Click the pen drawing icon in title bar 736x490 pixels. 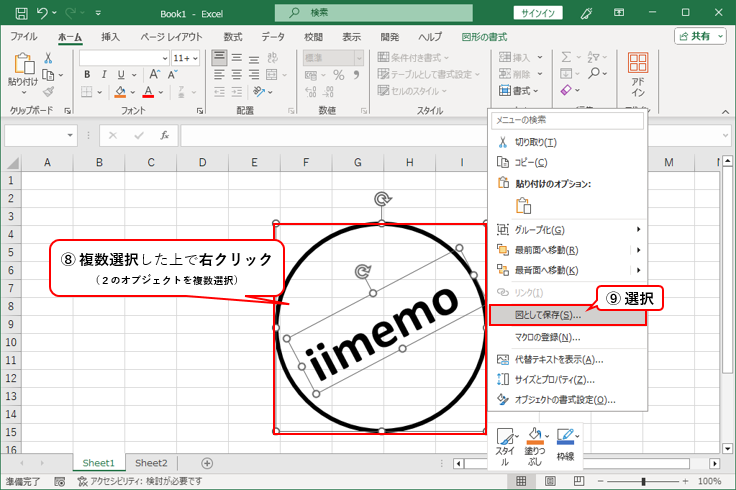586,13
